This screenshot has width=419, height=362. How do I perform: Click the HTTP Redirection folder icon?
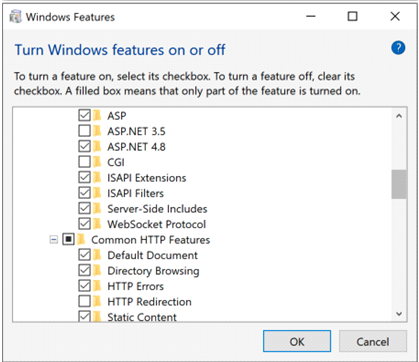[97, 302]
